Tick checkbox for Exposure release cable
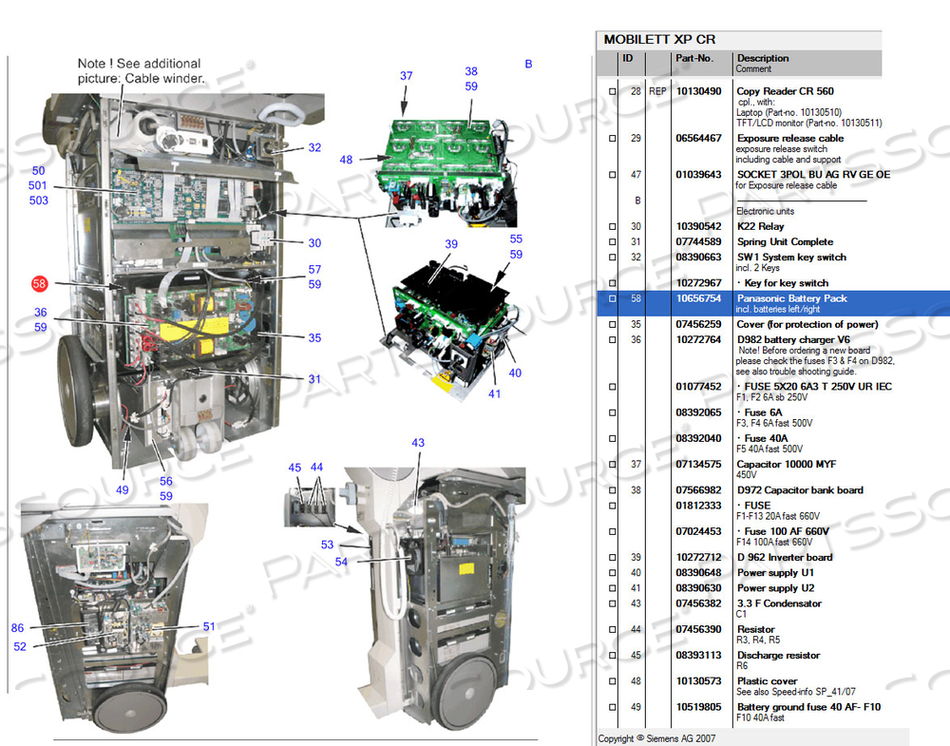The image size is (950, 746). point(613,138)
